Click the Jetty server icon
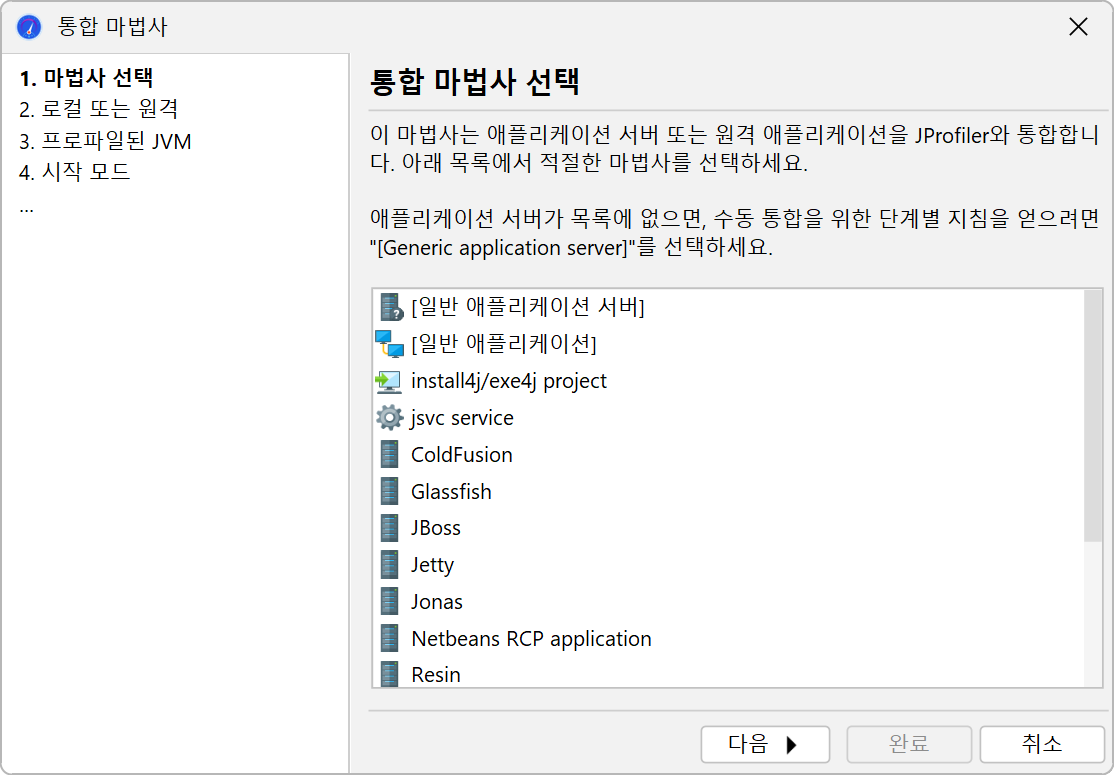The width and height of the screenshot is (1114, 775). [x=389, y=565]
